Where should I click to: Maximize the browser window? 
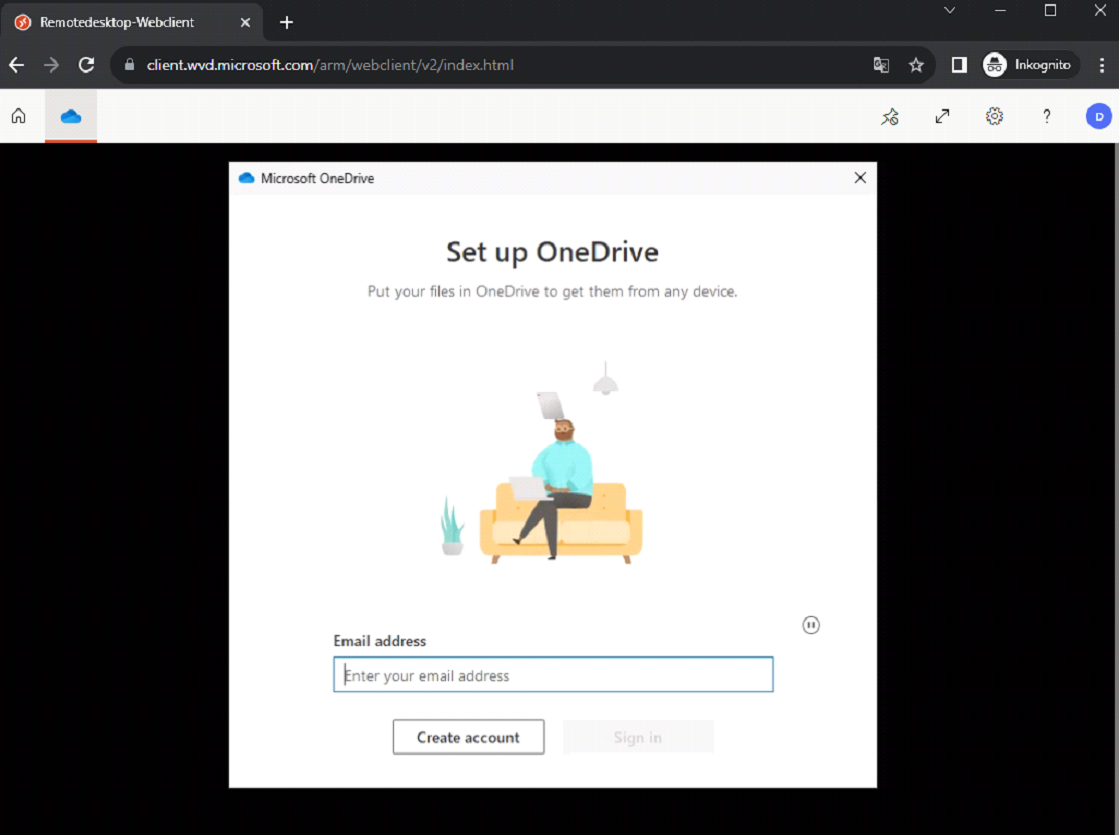(x=1050, y=10)
